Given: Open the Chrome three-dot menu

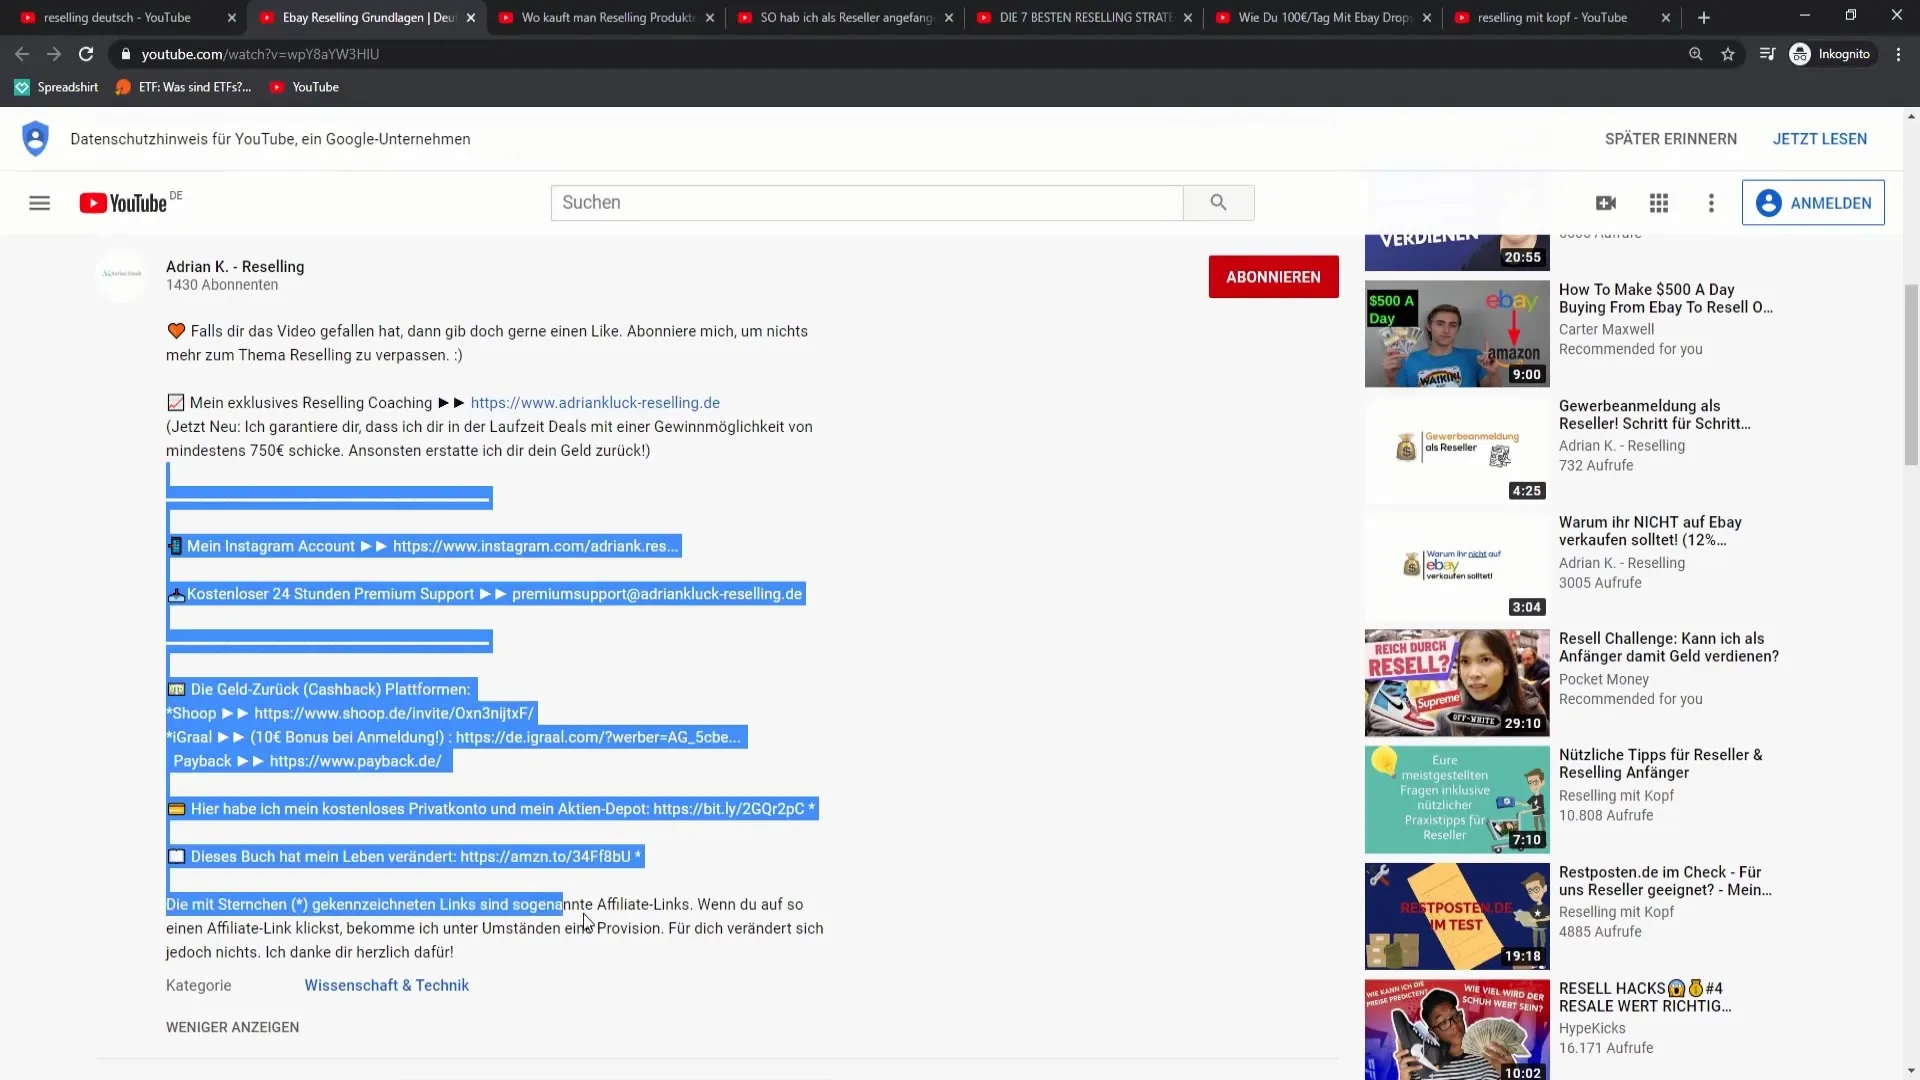Looking at the screenshot, I should pyautogui.click(x=1898, y=54).
